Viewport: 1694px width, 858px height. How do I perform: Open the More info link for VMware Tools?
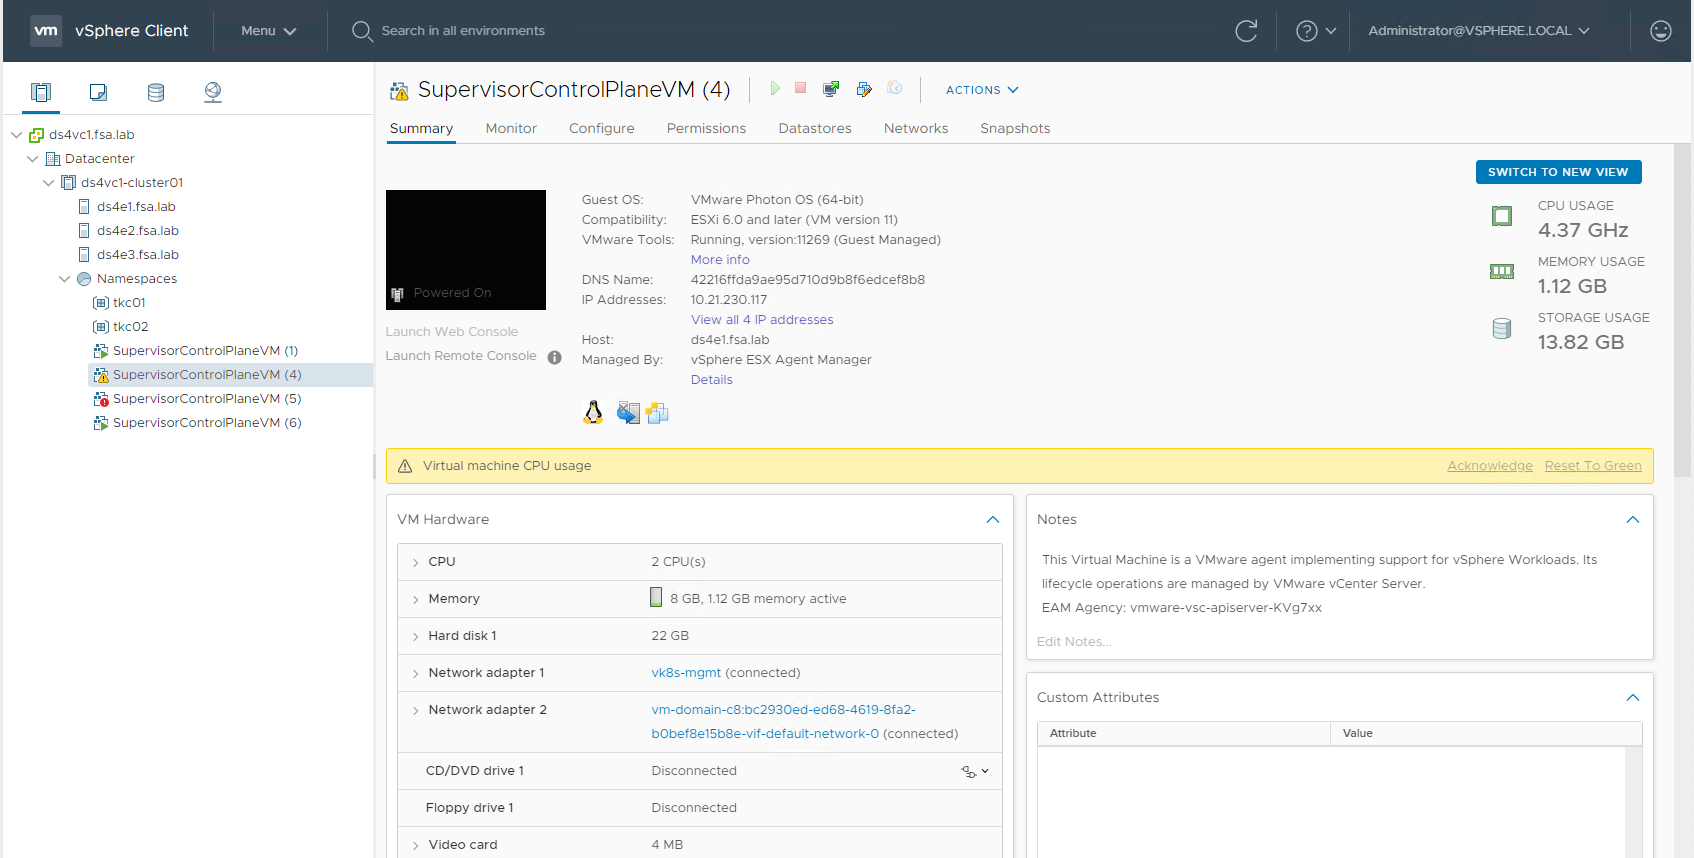[720, 260]
